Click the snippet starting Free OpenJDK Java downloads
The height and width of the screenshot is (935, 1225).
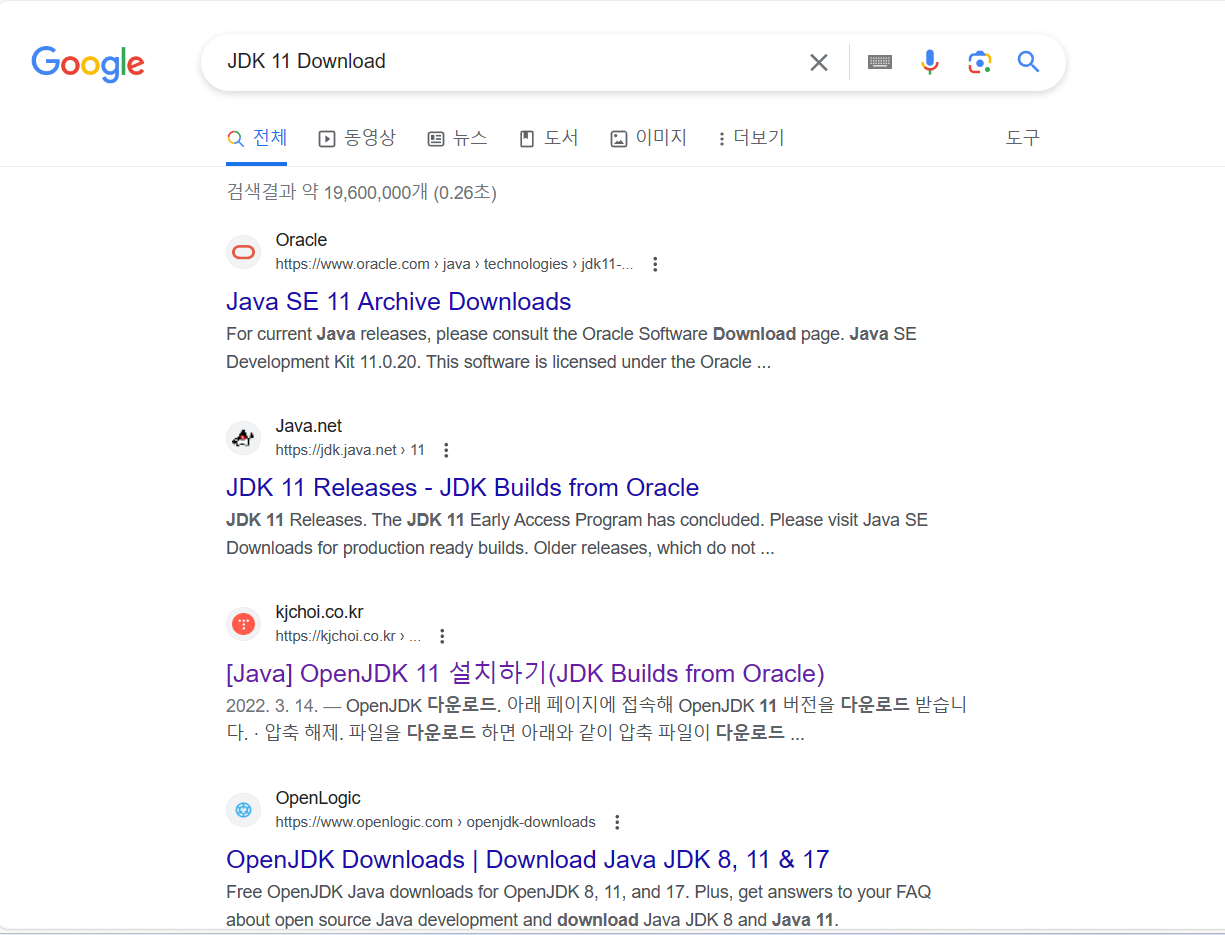pyautogui.click(x=579, y=905)
